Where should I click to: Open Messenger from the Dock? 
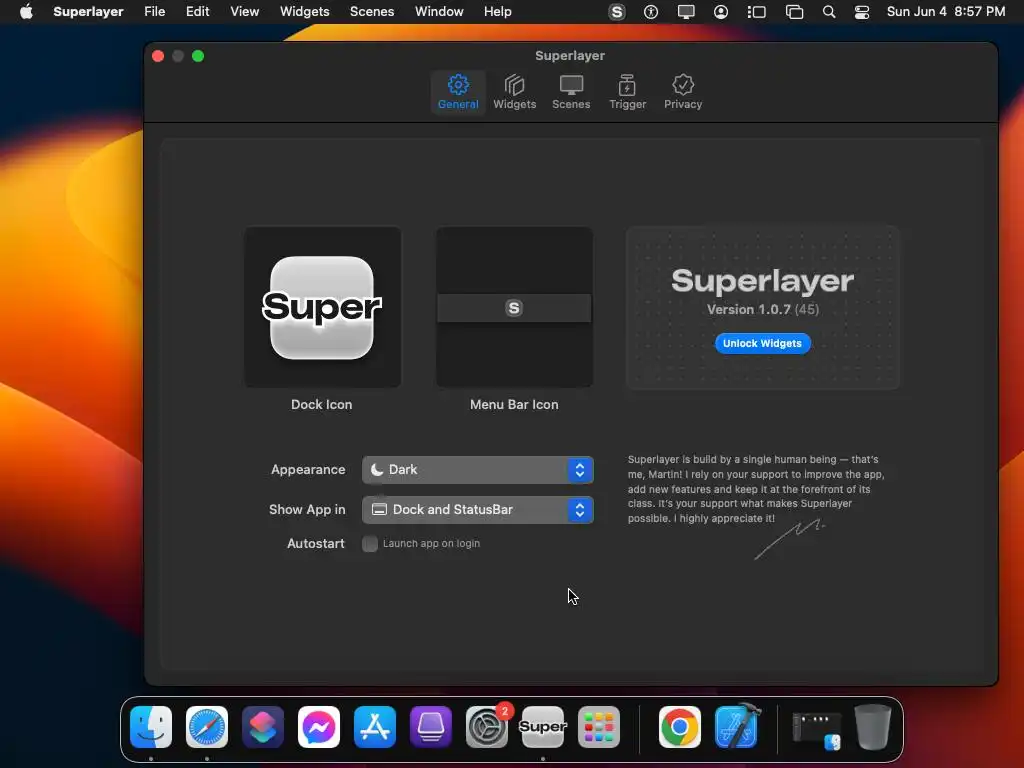click(x=319, y=727)
